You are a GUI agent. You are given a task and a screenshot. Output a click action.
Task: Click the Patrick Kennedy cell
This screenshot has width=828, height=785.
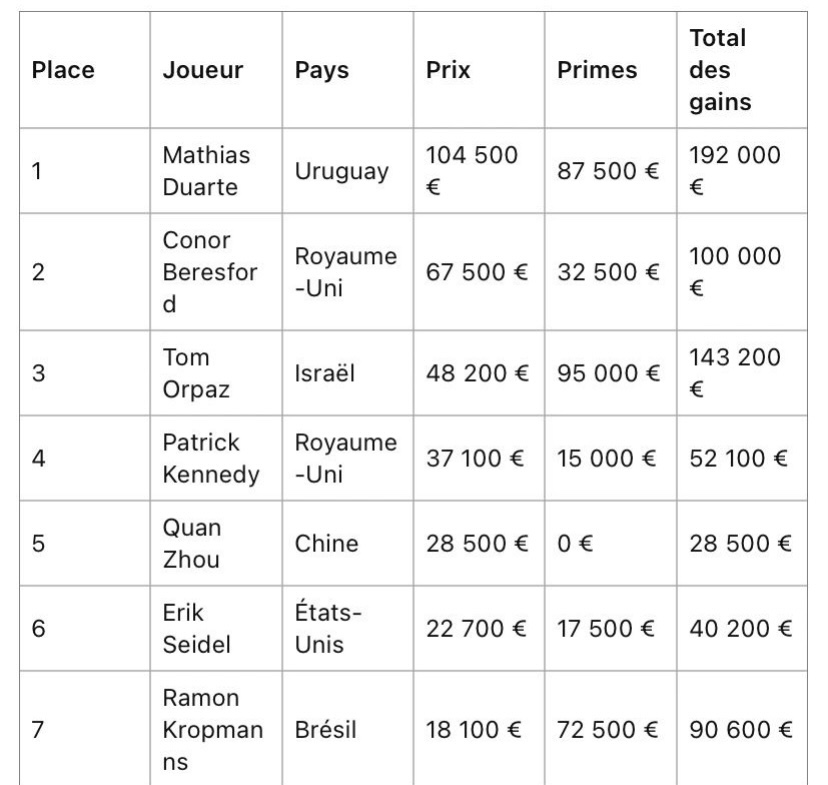click(210, 458)
